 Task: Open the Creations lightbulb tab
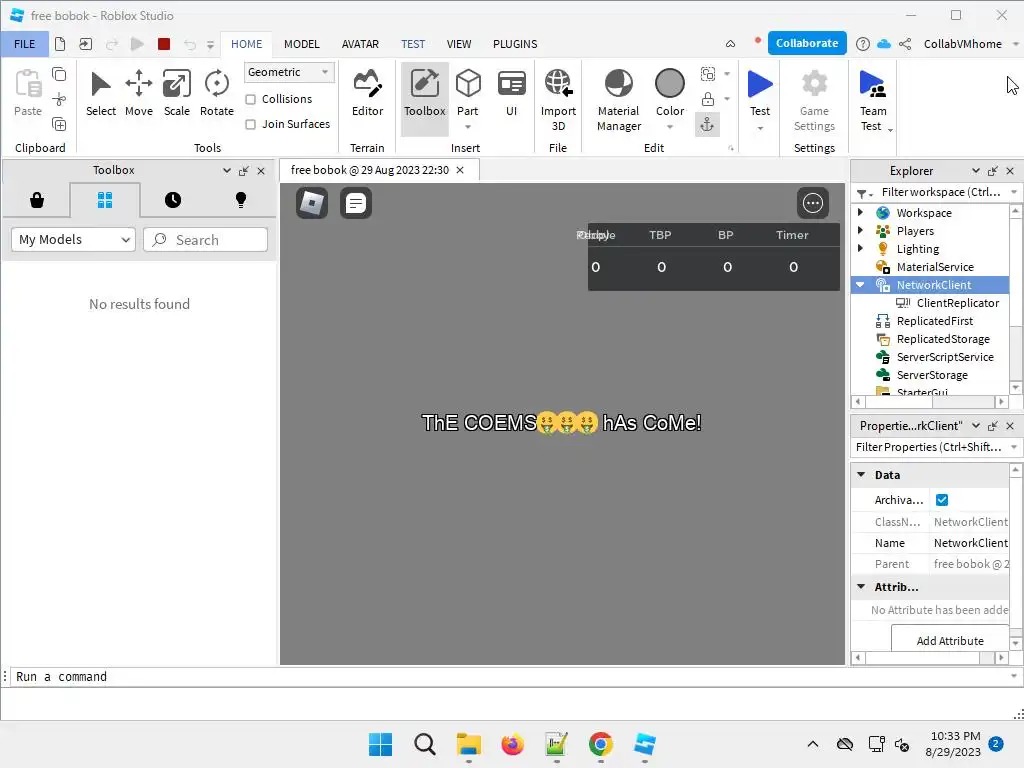[x=241, y=200]
